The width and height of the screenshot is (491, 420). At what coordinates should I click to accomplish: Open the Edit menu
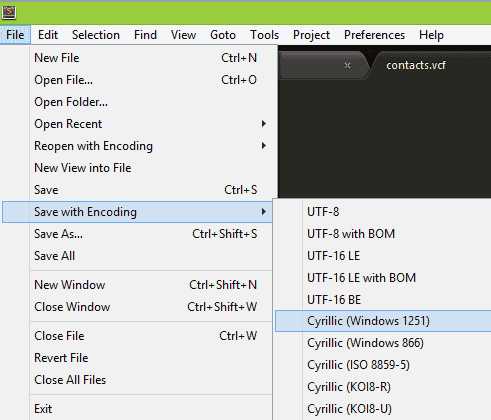point(48,35)
